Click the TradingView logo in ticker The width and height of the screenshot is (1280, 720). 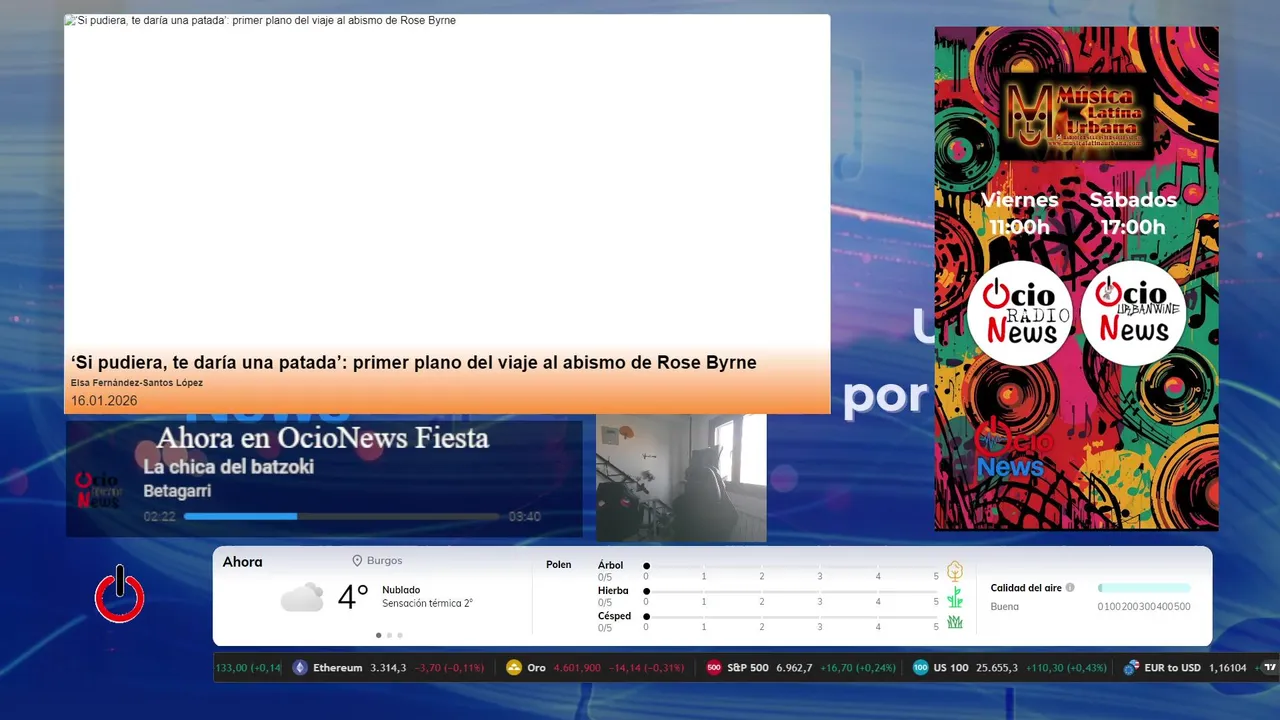1271,667
